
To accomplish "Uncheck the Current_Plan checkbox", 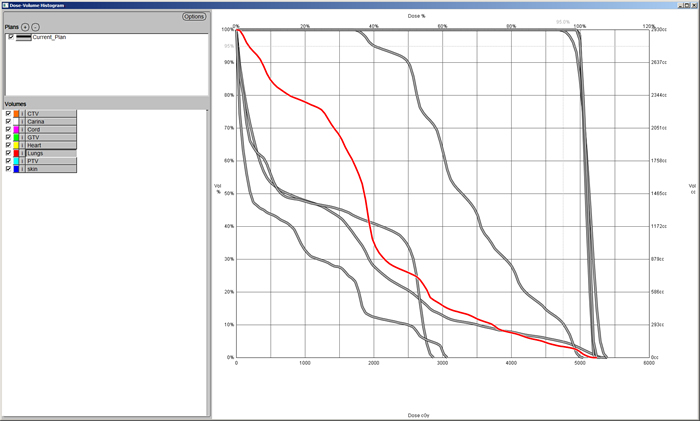I will (x=11, y=37).
